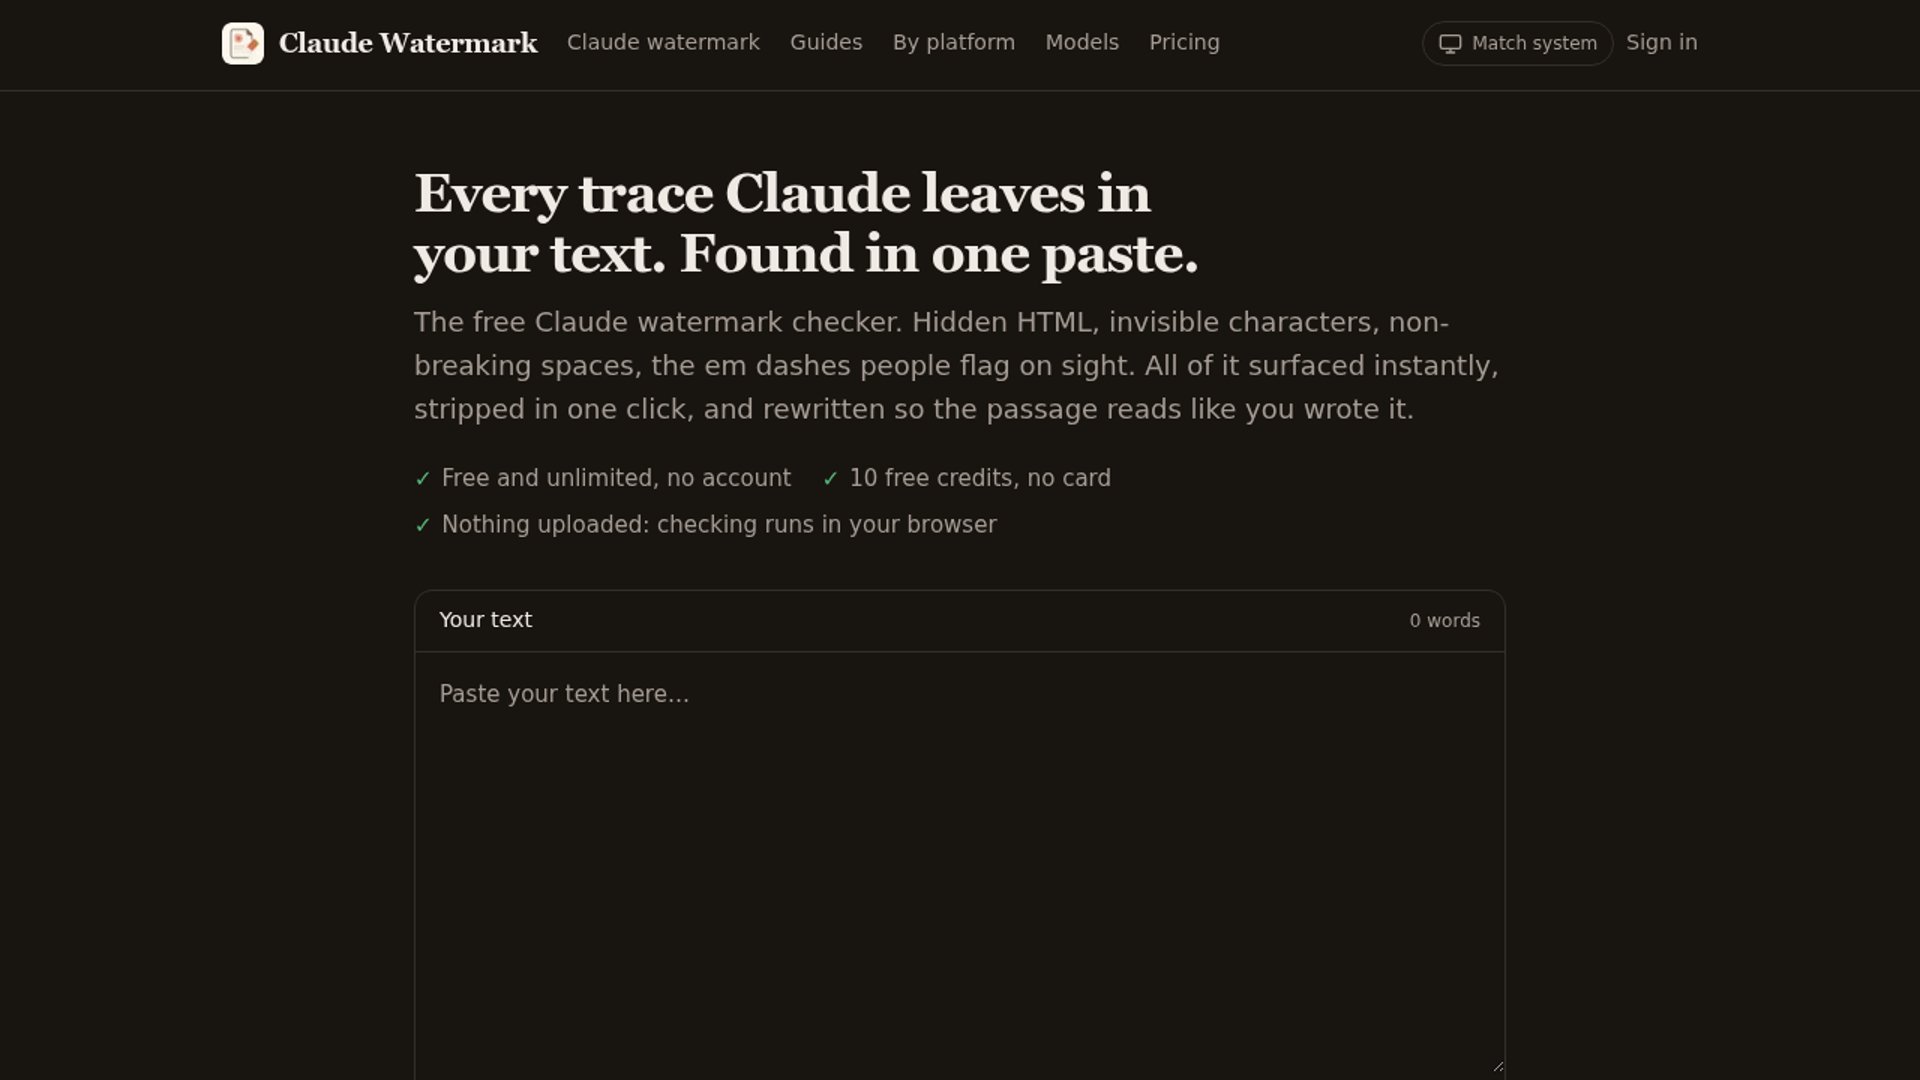The image size is (1920, 1080).
Task: Expand the By platform menu
Action: point(953,43)
